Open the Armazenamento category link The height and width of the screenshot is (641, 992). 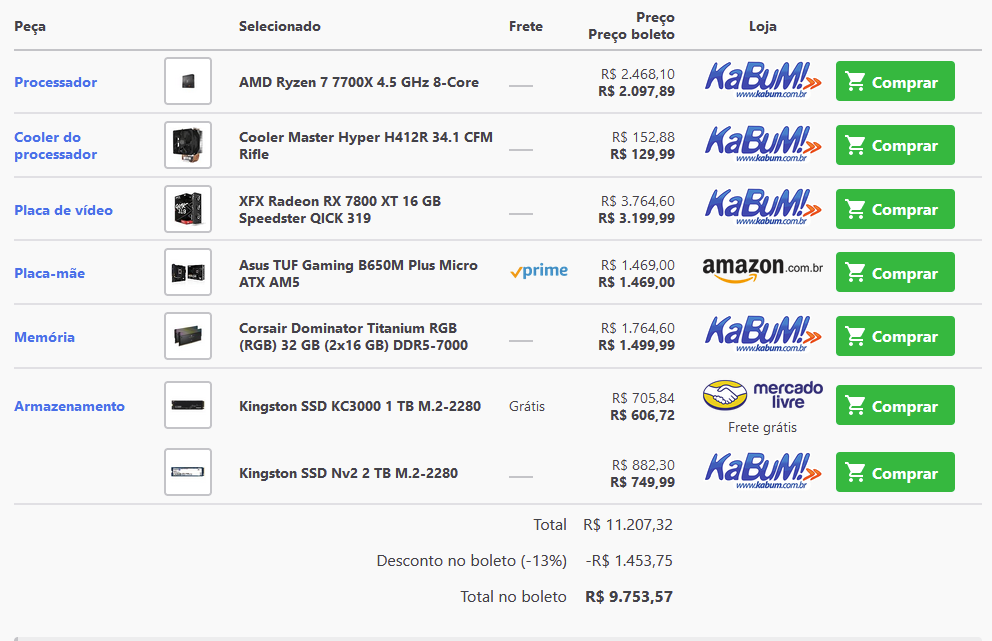pos(70,406)
